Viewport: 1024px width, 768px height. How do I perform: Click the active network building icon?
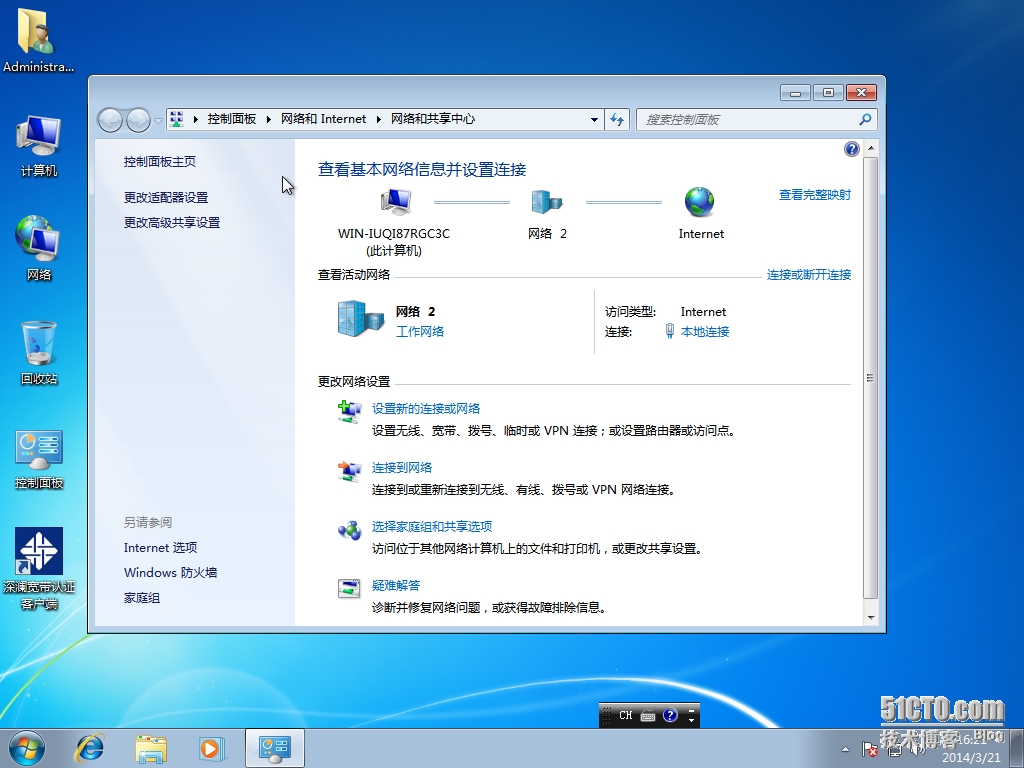click(x=360, y=319)
